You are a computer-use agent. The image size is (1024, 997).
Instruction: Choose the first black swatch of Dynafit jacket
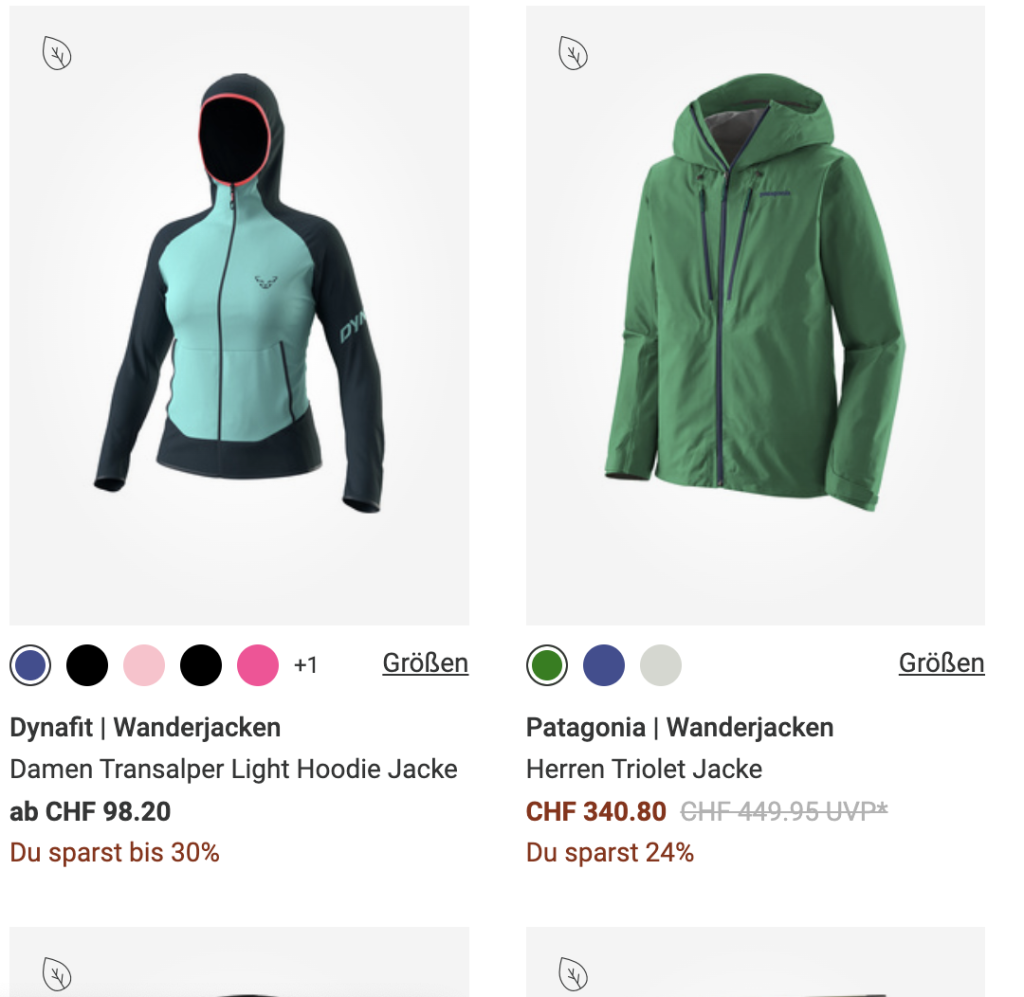pos(87,665)
